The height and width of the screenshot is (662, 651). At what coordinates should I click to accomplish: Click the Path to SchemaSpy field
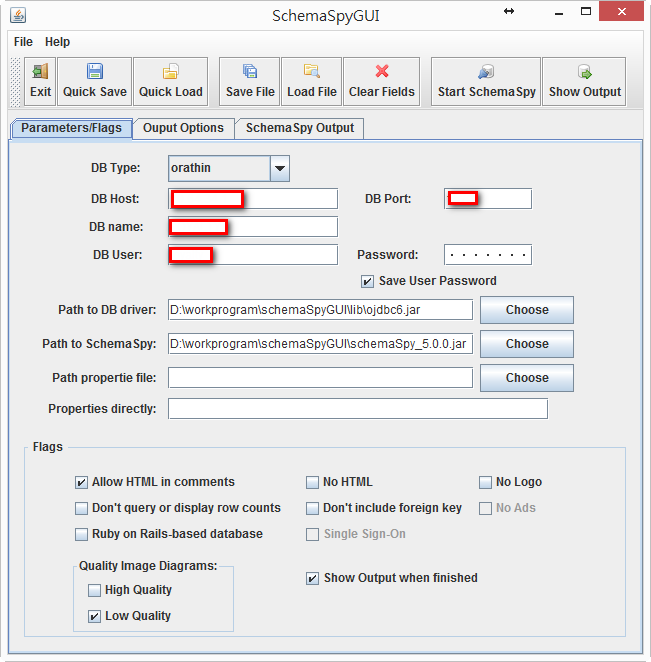pyautogui.click(x=320, y=344)
